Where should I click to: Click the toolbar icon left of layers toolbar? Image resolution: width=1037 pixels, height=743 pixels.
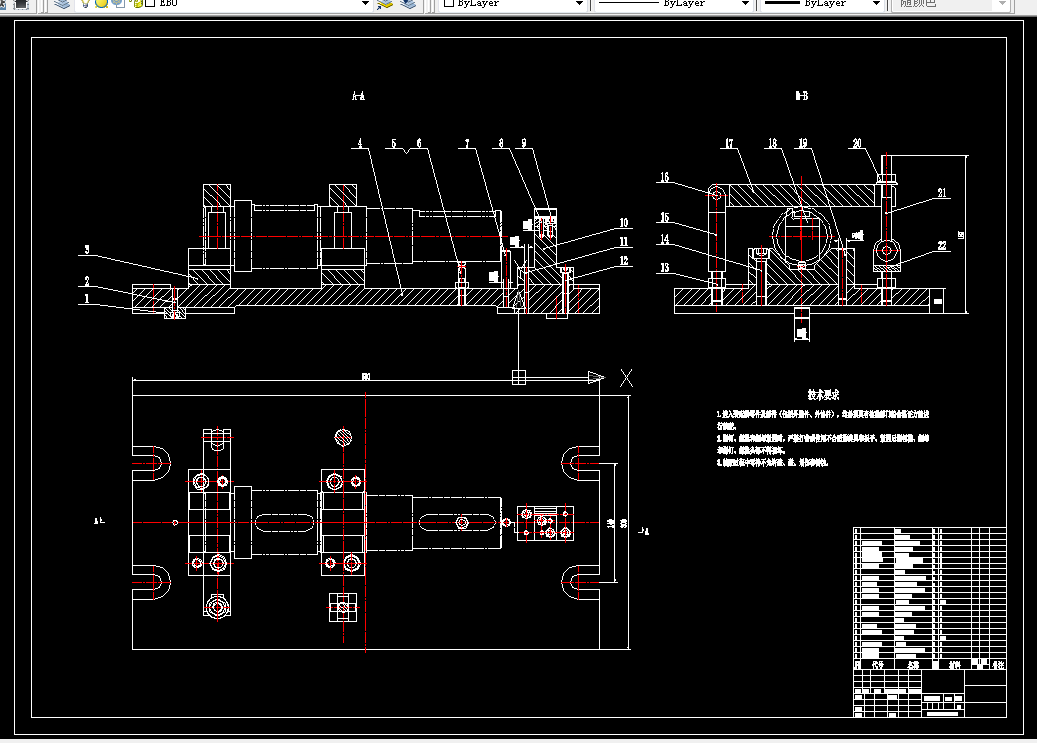(21, 4)
